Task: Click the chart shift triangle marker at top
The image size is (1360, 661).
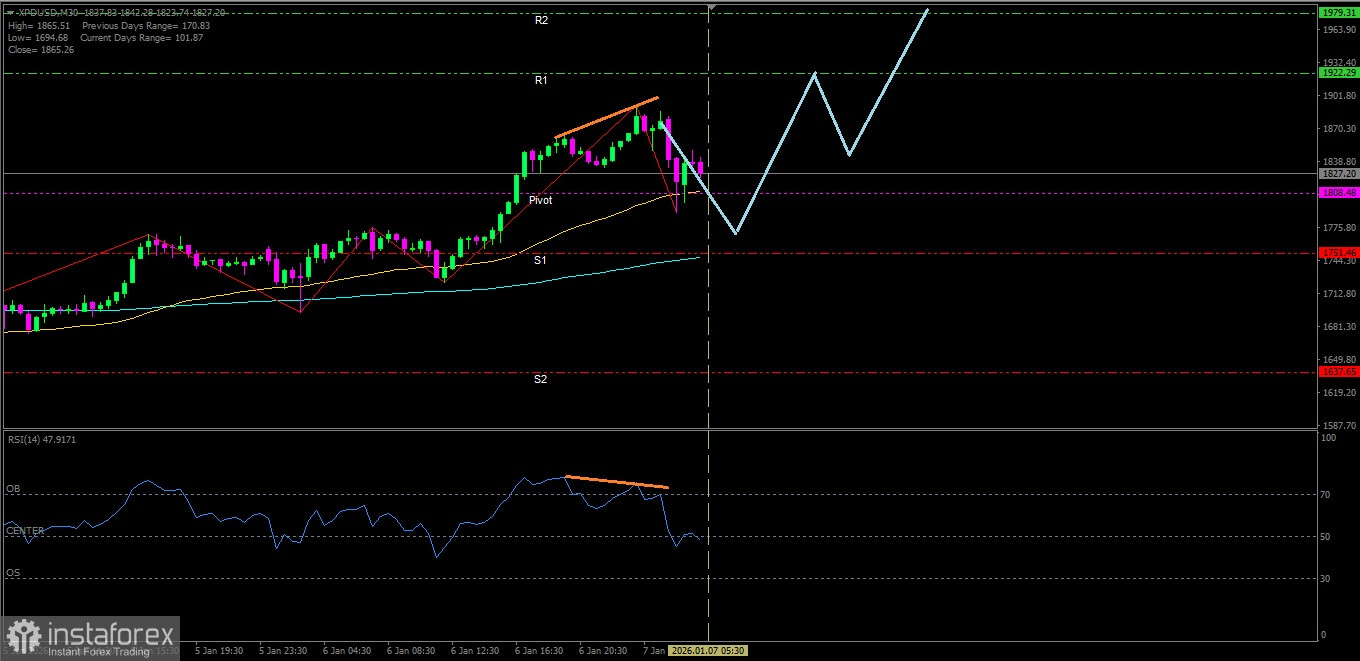Action: pos(711,8)
